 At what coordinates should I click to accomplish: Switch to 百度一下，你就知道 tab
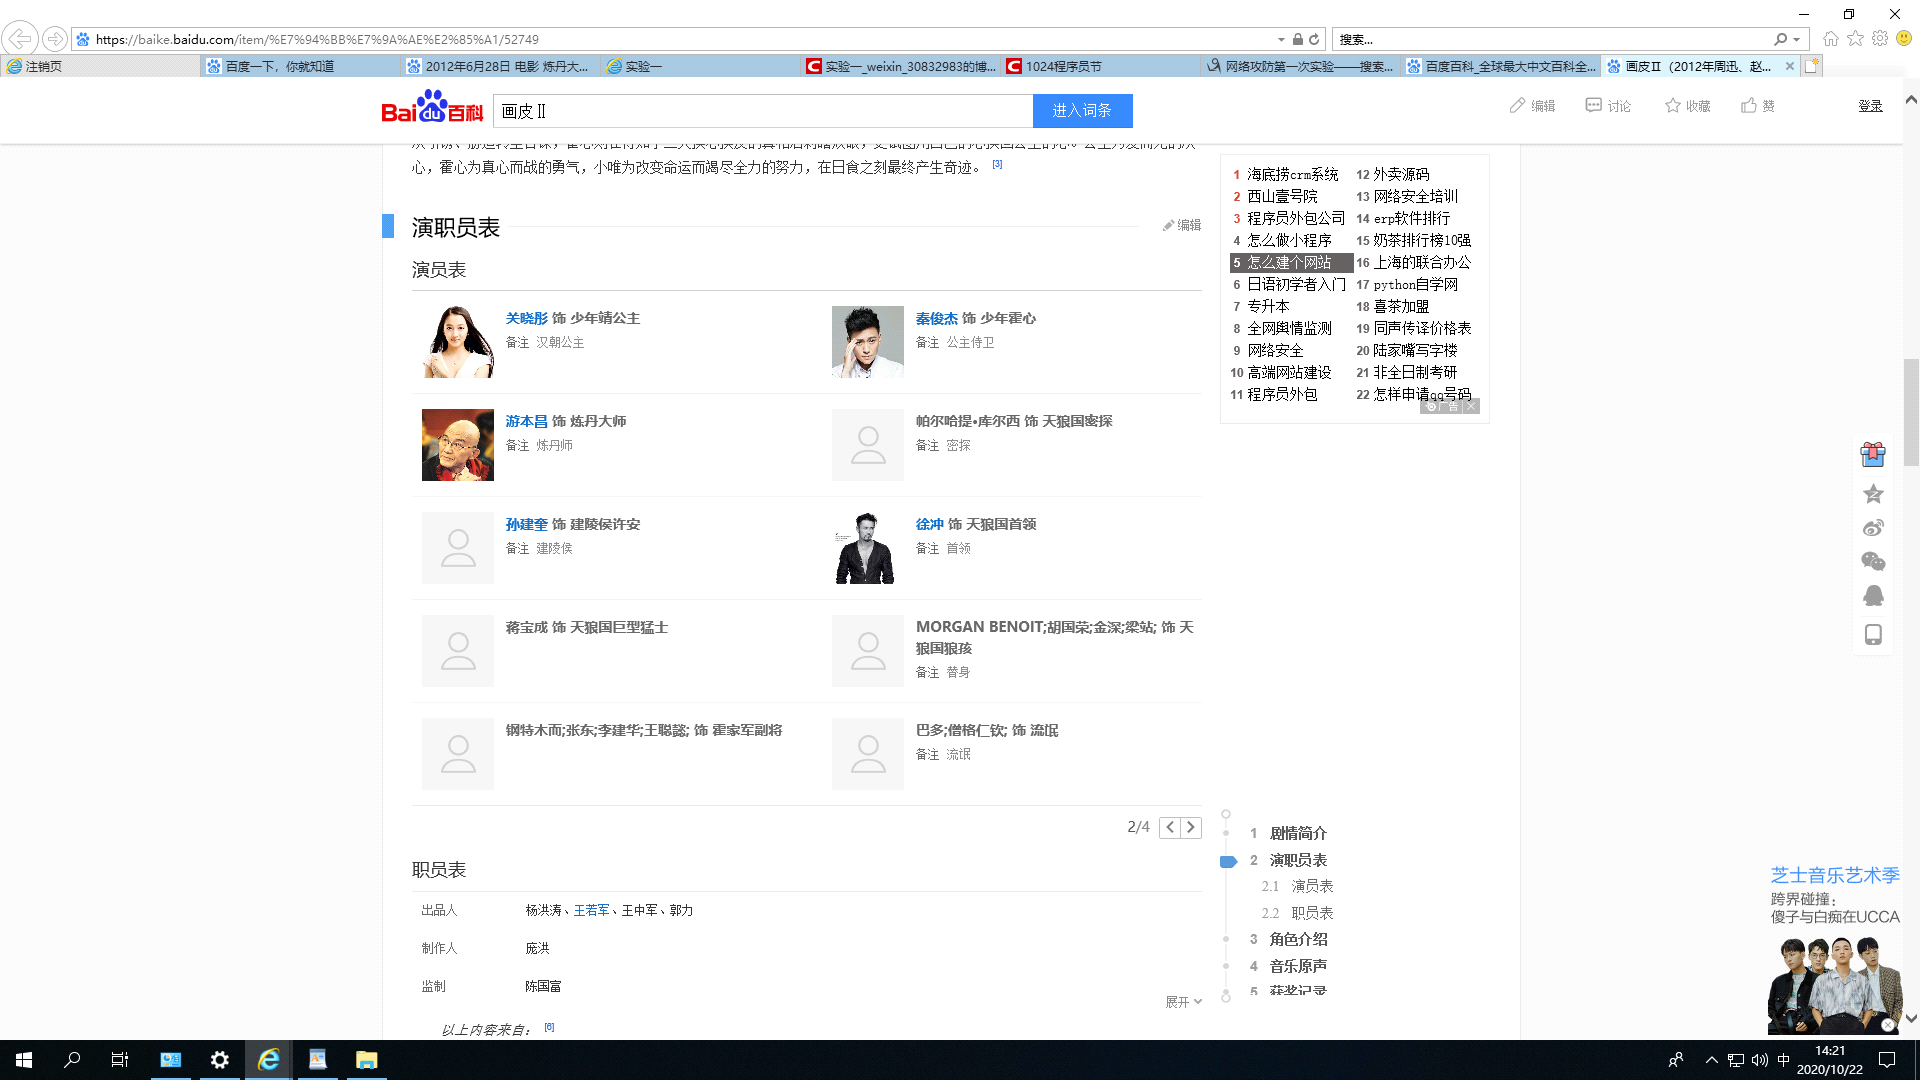pos(280,67)
